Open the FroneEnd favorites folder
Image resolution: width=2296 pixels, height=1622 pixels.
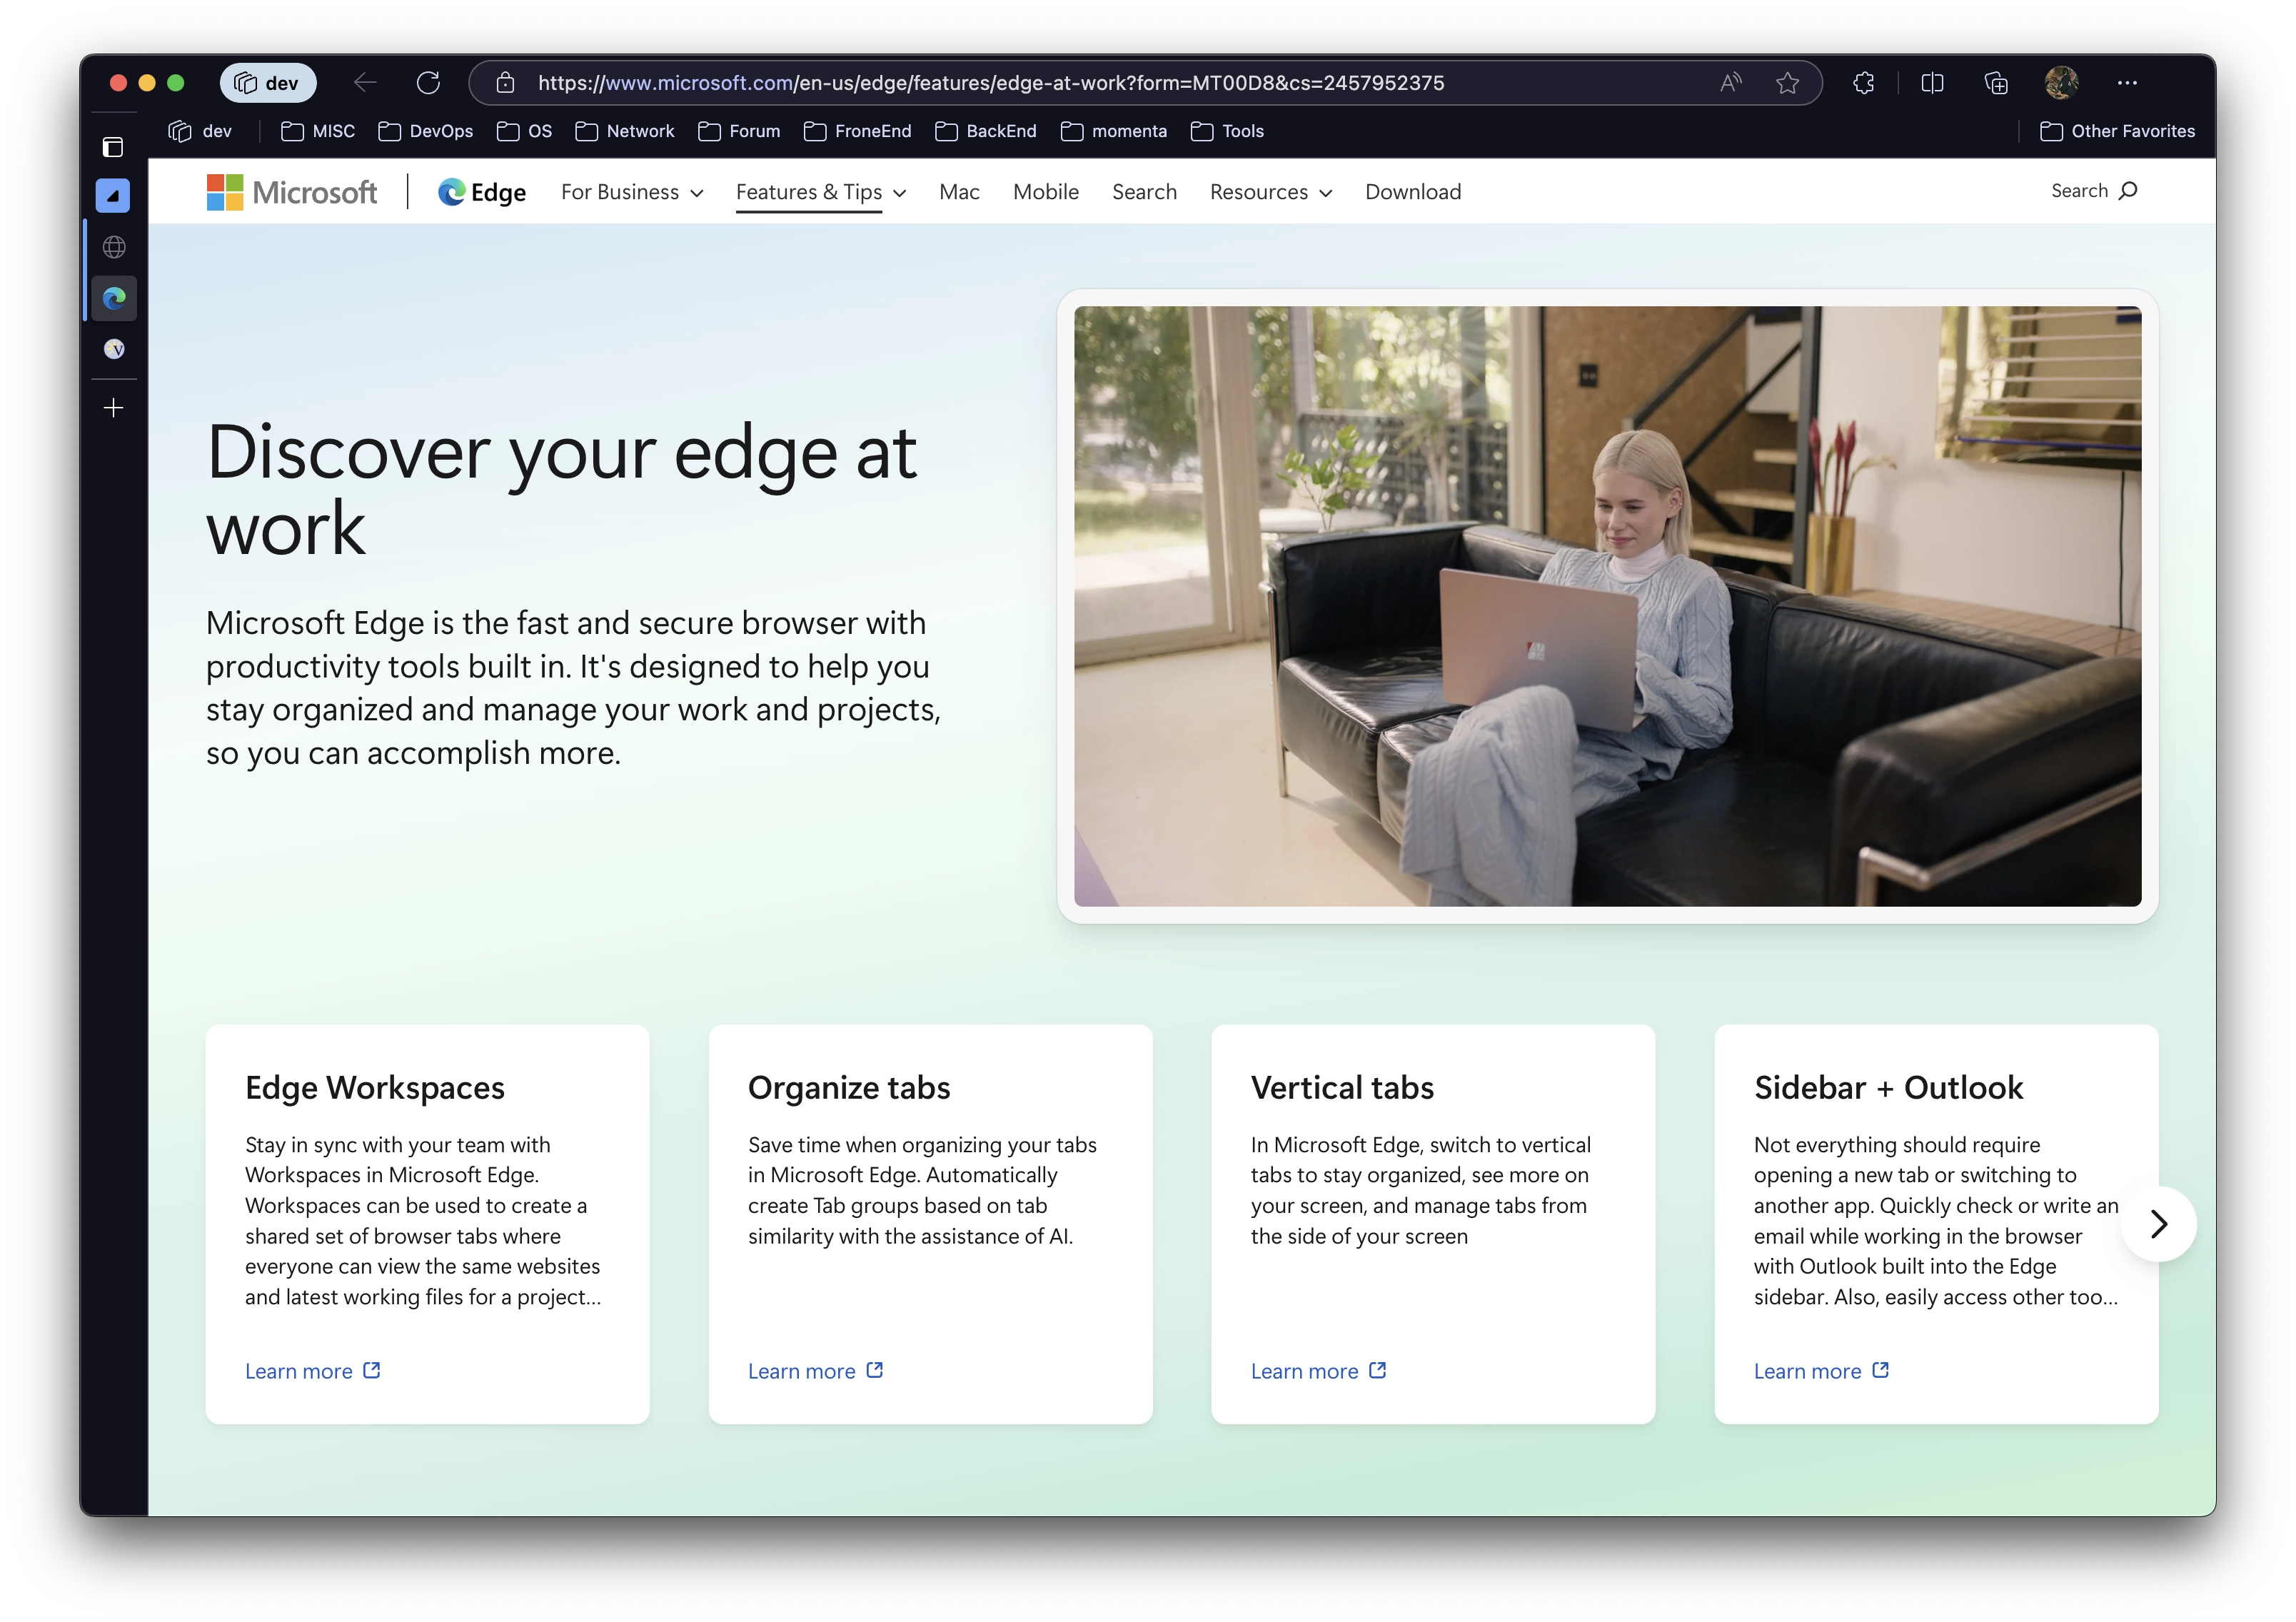(x=858, y=131)
